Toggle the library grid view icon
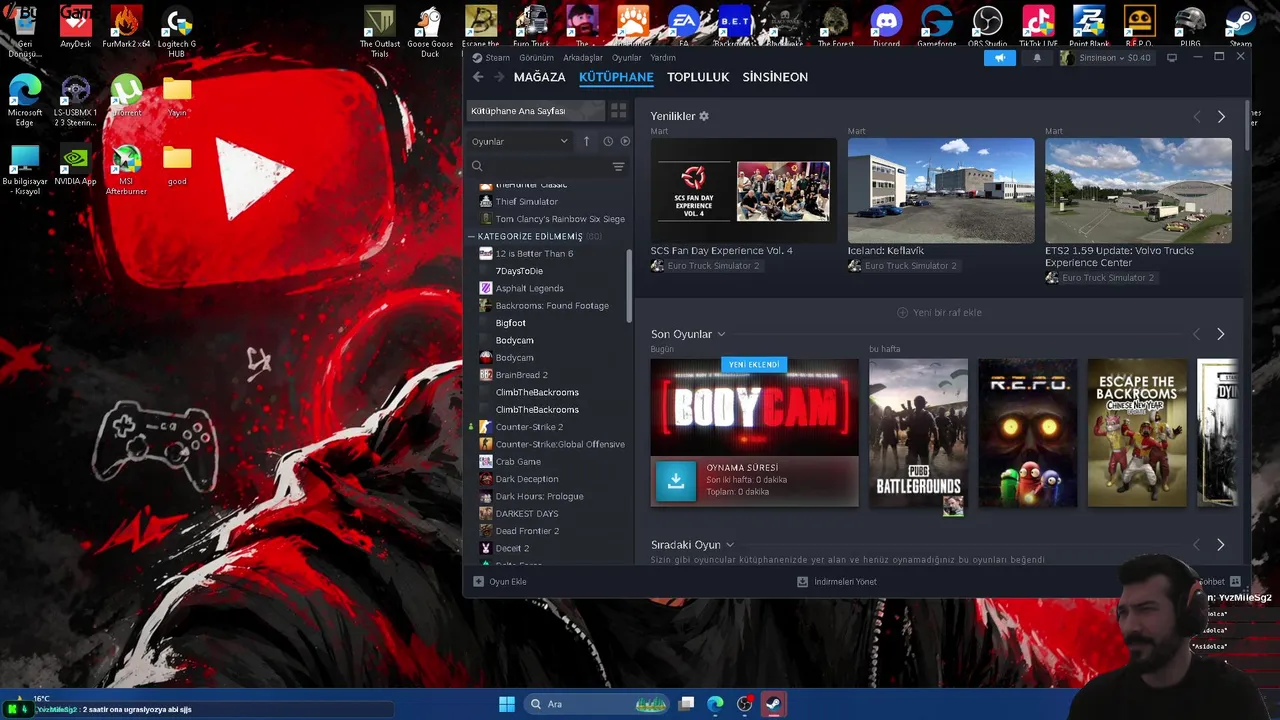This screenshot has height=720, width=1280. tap(619, 111)
